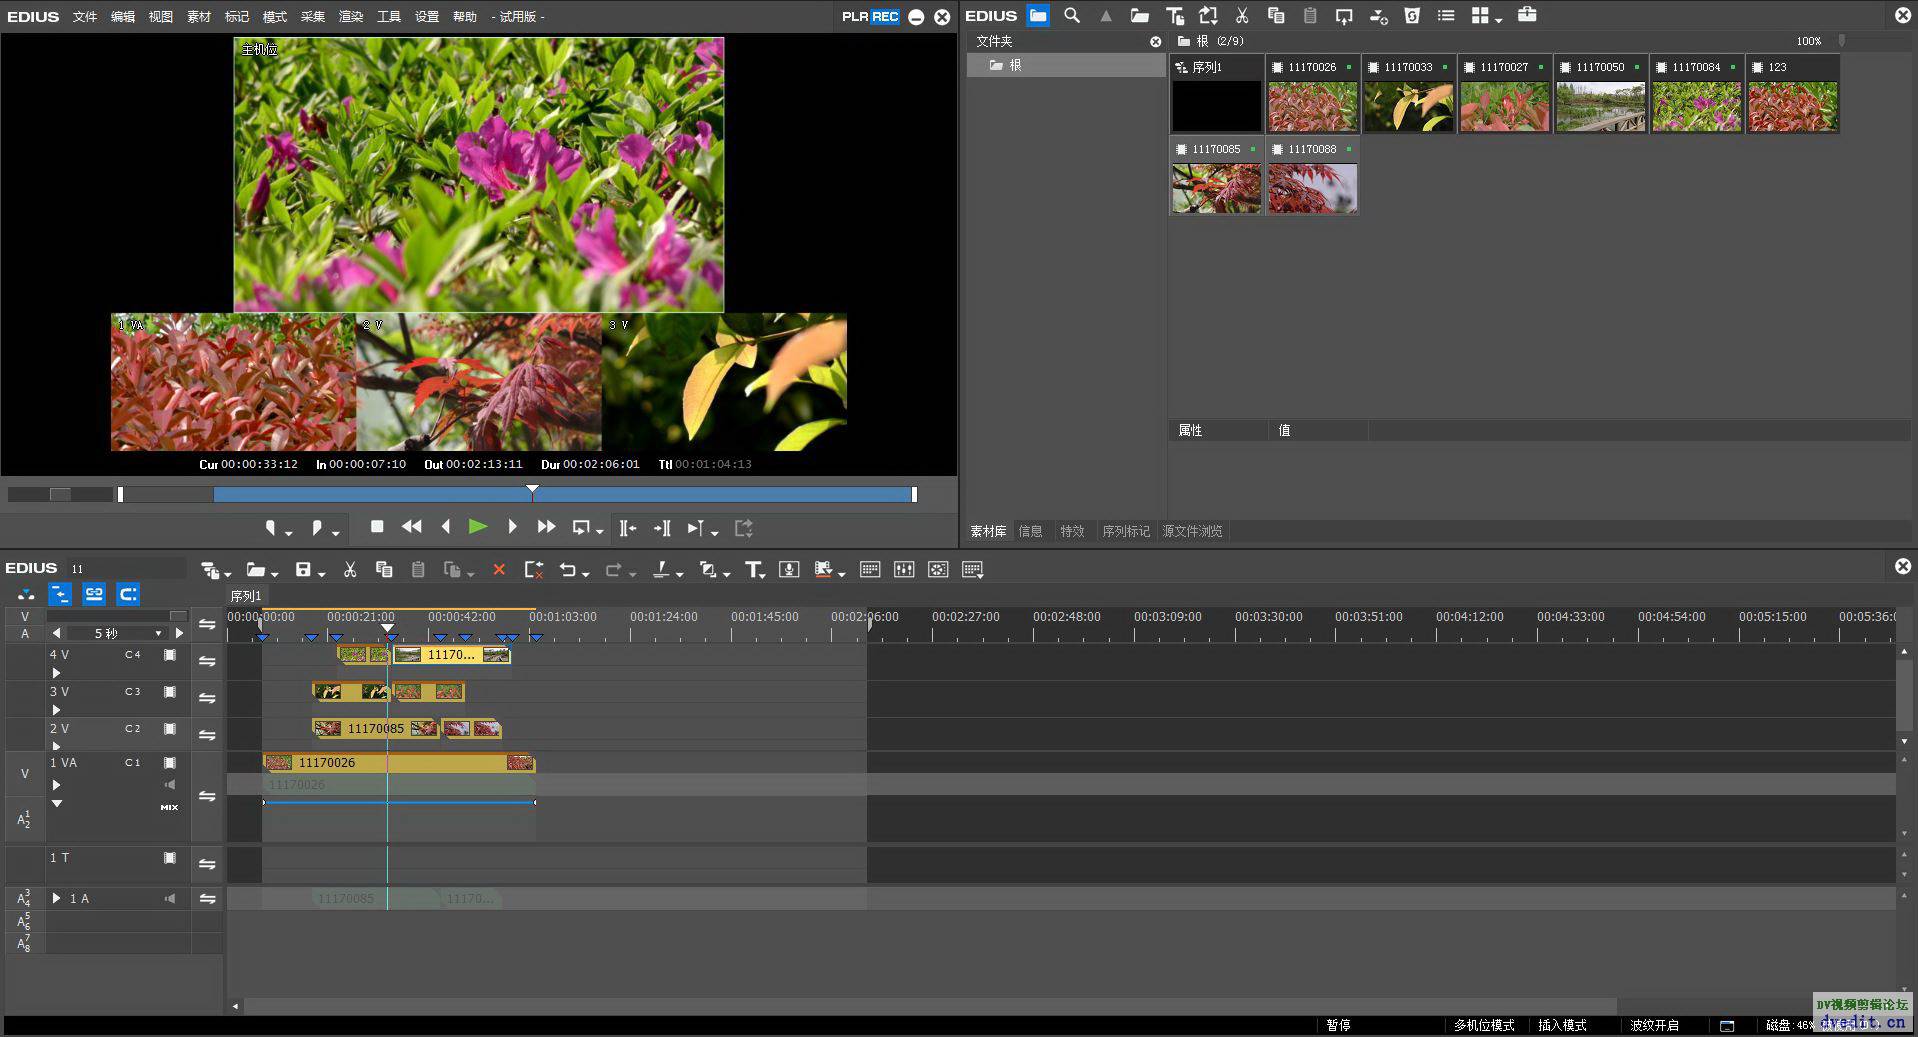
Task: Open the audio mixer icon in the timeline toolbar
Action: 904,570
